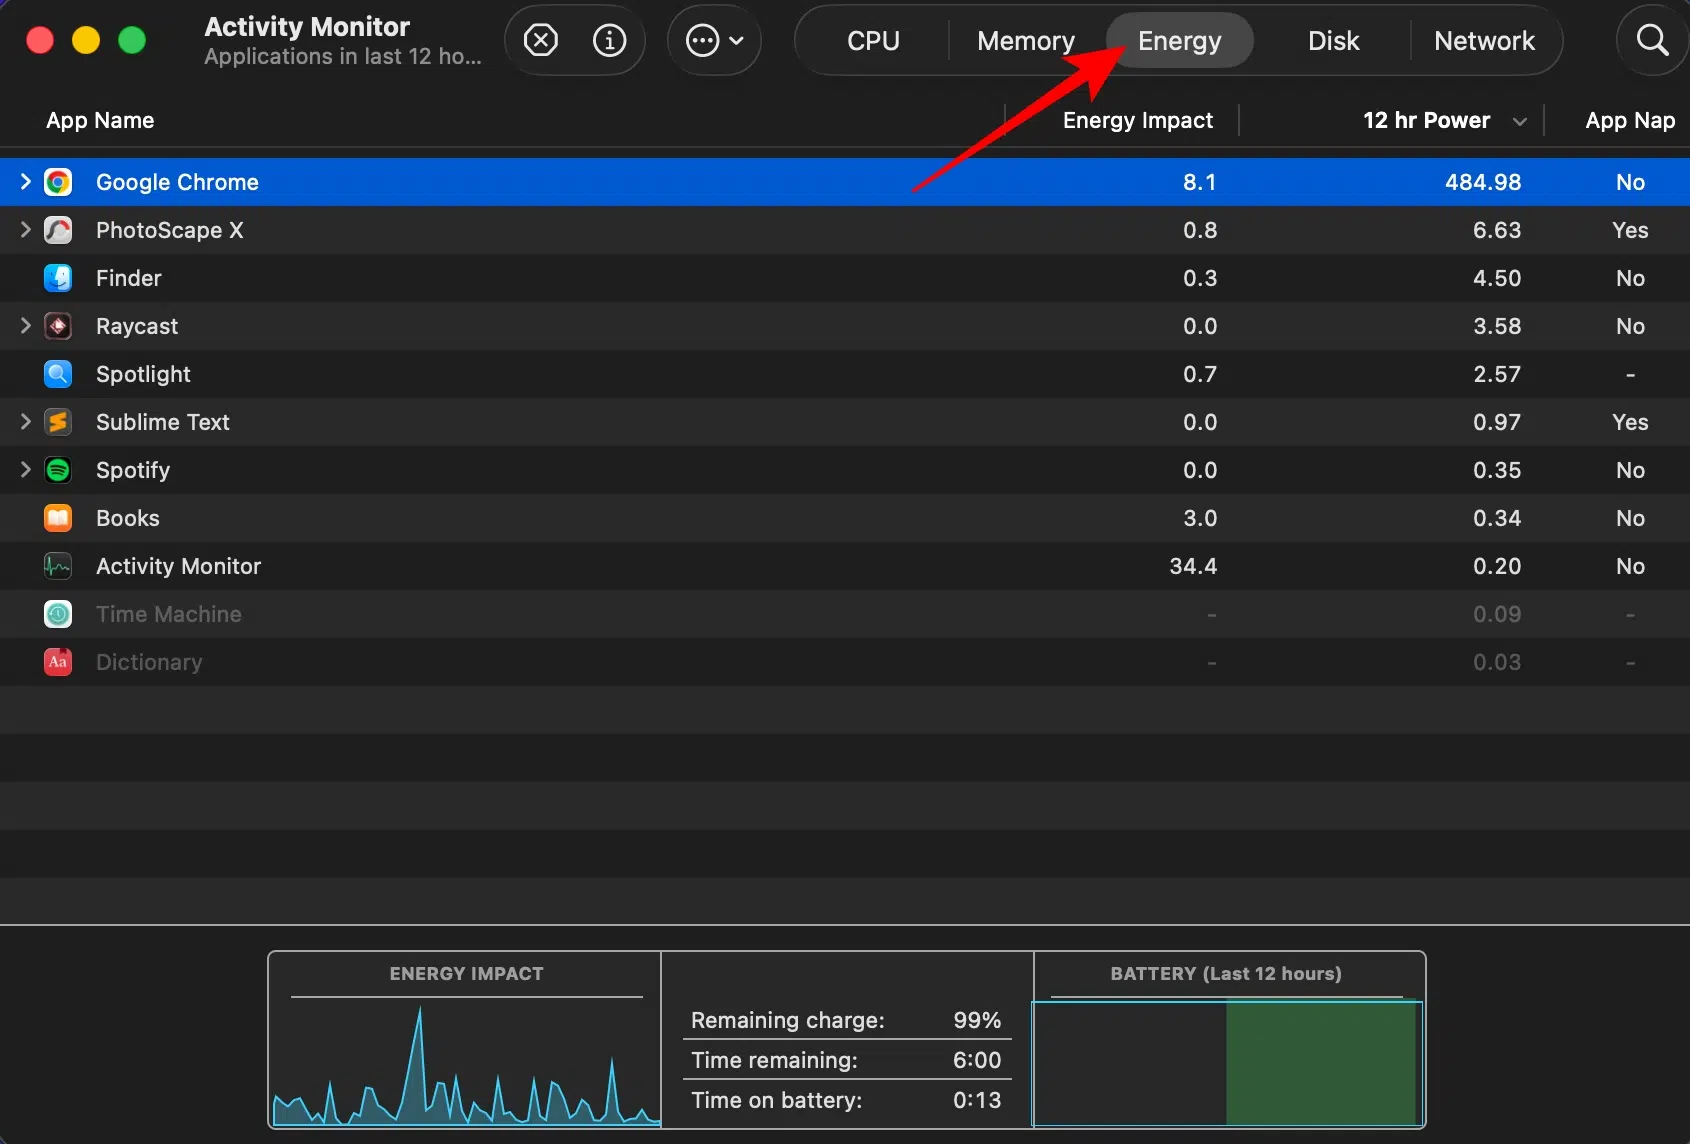Viewport: 1690px width, 1144px height.
Task: Click the Time remaining 6:00 value
Action: (x=977, y=1060)
